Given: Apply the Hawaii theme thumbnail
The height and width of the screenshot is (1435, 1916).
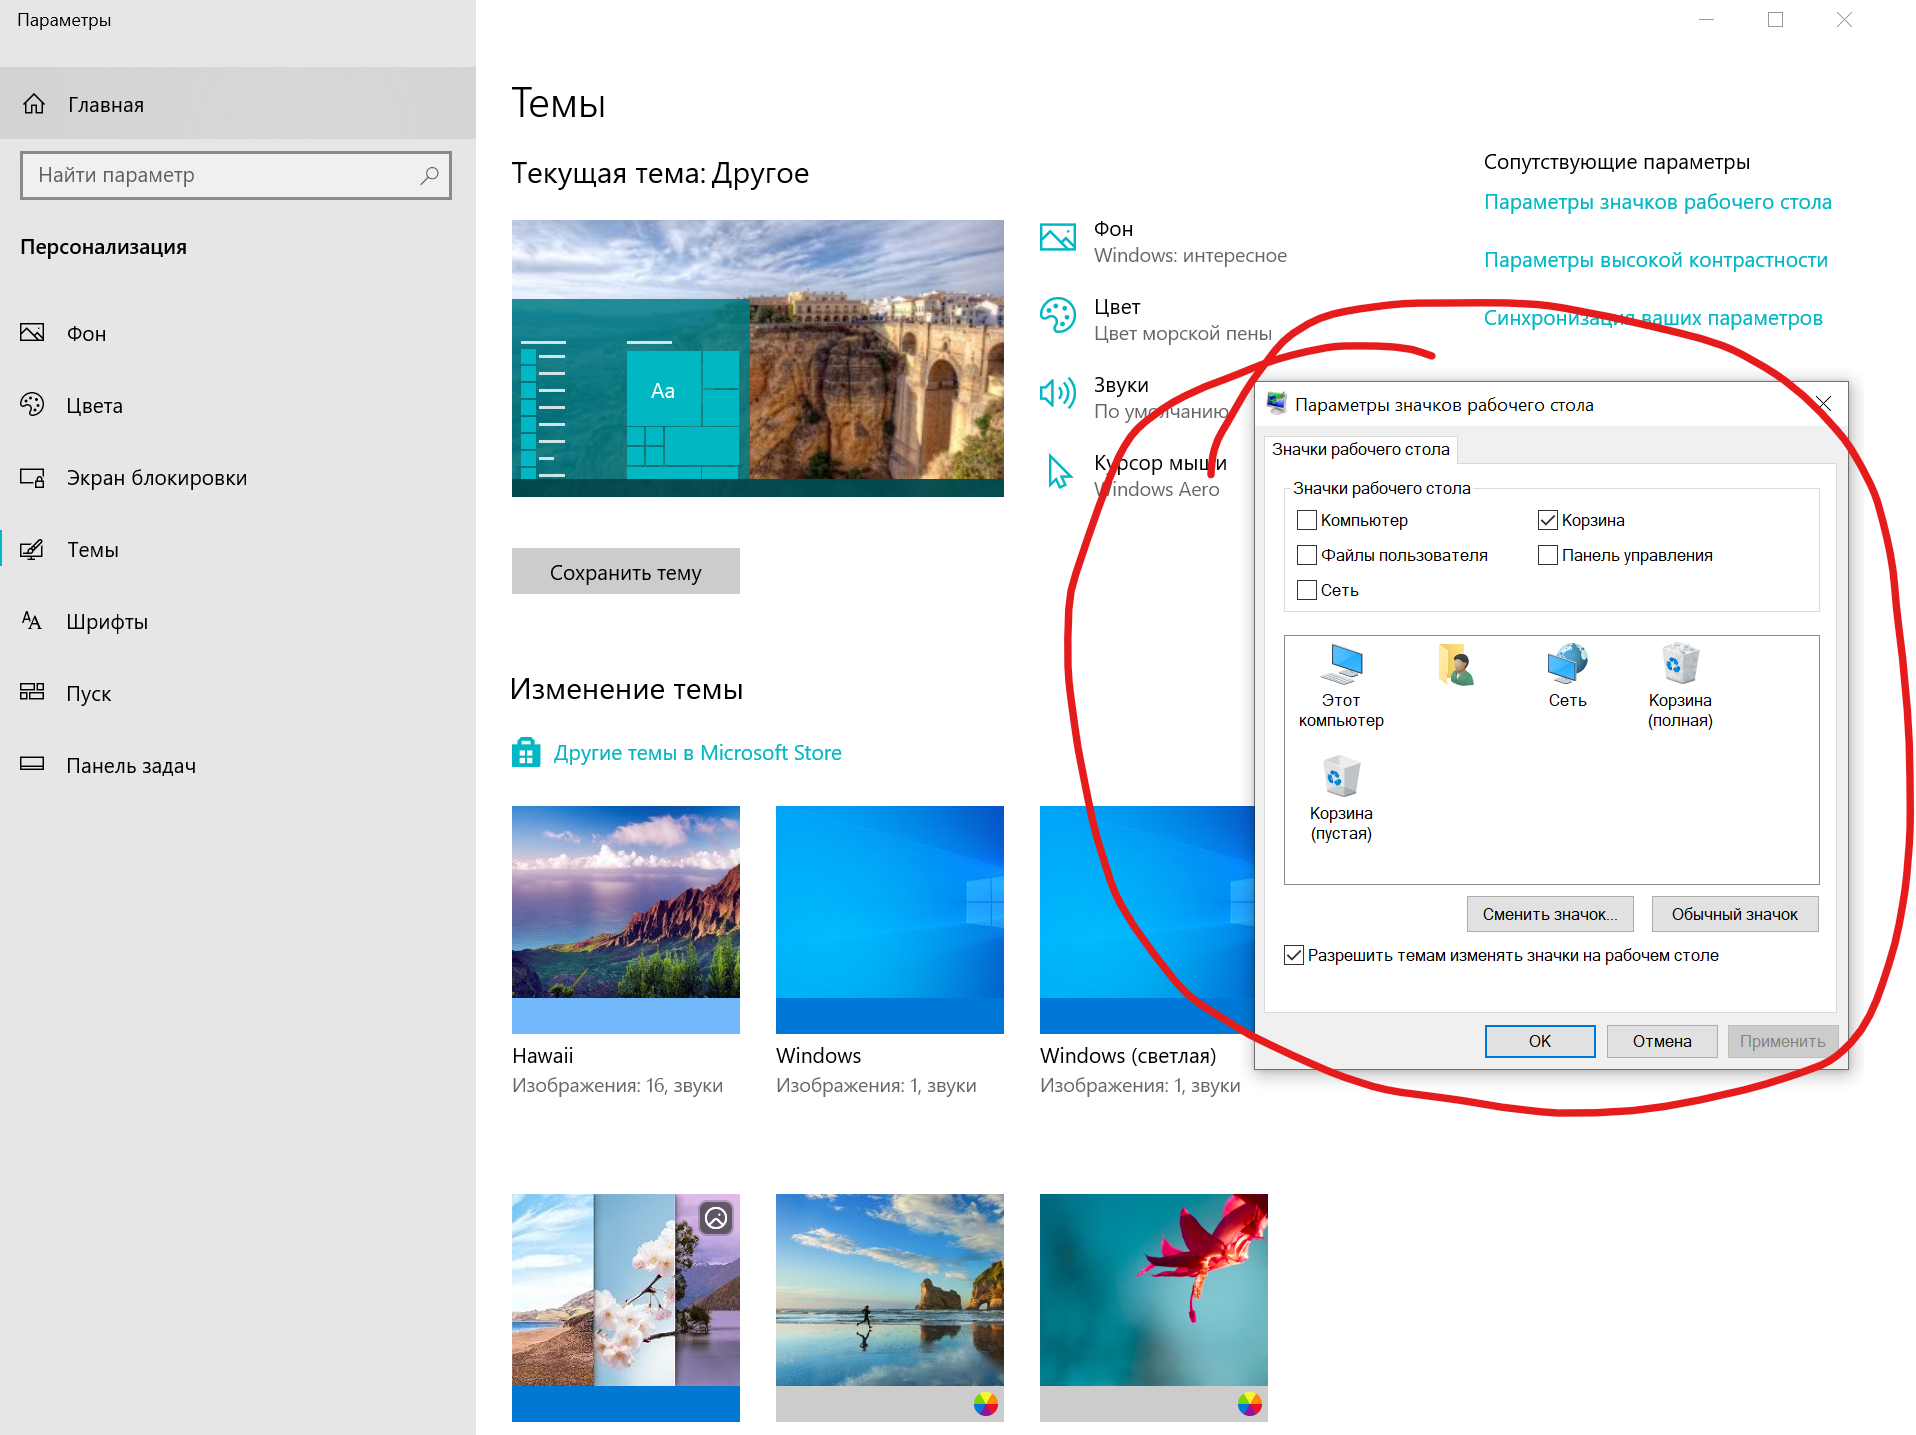Looking at the screenshot, I should [625, 918].
